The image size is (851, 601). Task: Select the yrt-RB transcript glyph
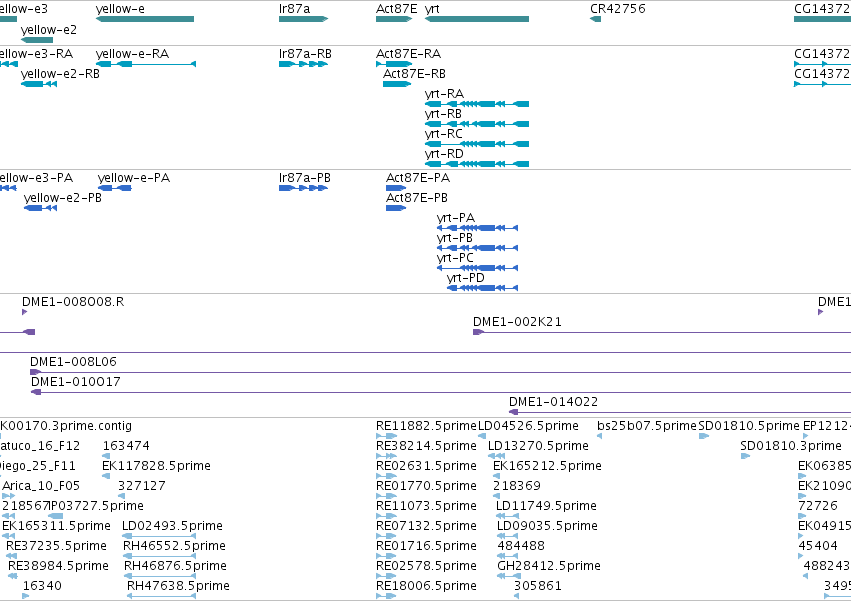coord(477,124)
